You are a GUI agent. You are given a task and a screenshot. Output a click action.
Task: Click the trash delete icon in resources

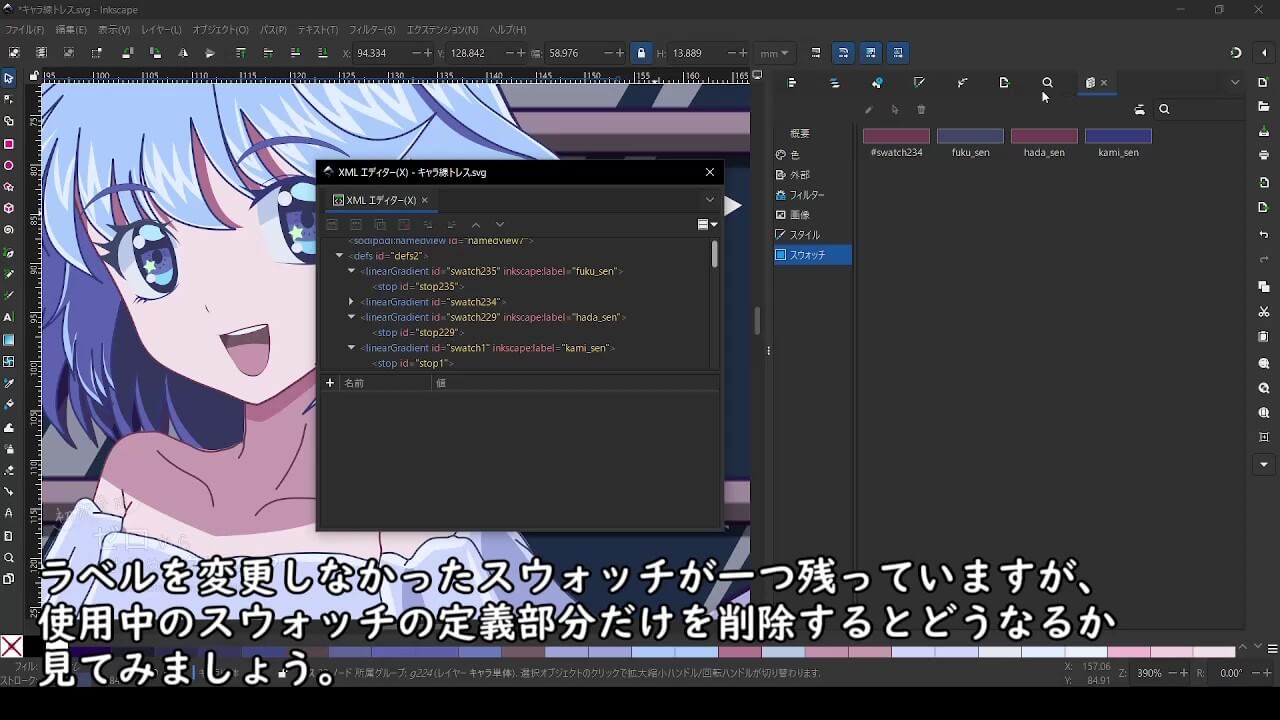coord(922,110)
